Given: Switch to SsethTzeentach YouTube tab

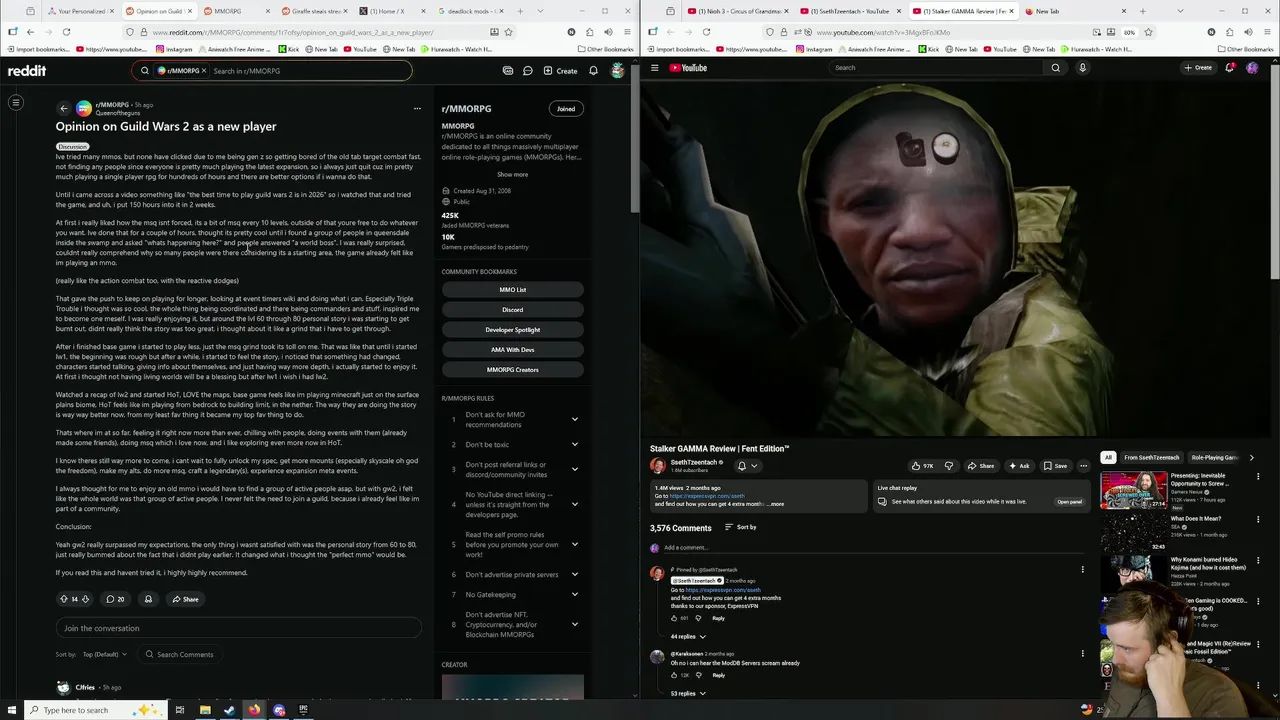Looking at the screenshot, I should coord(851,11).
